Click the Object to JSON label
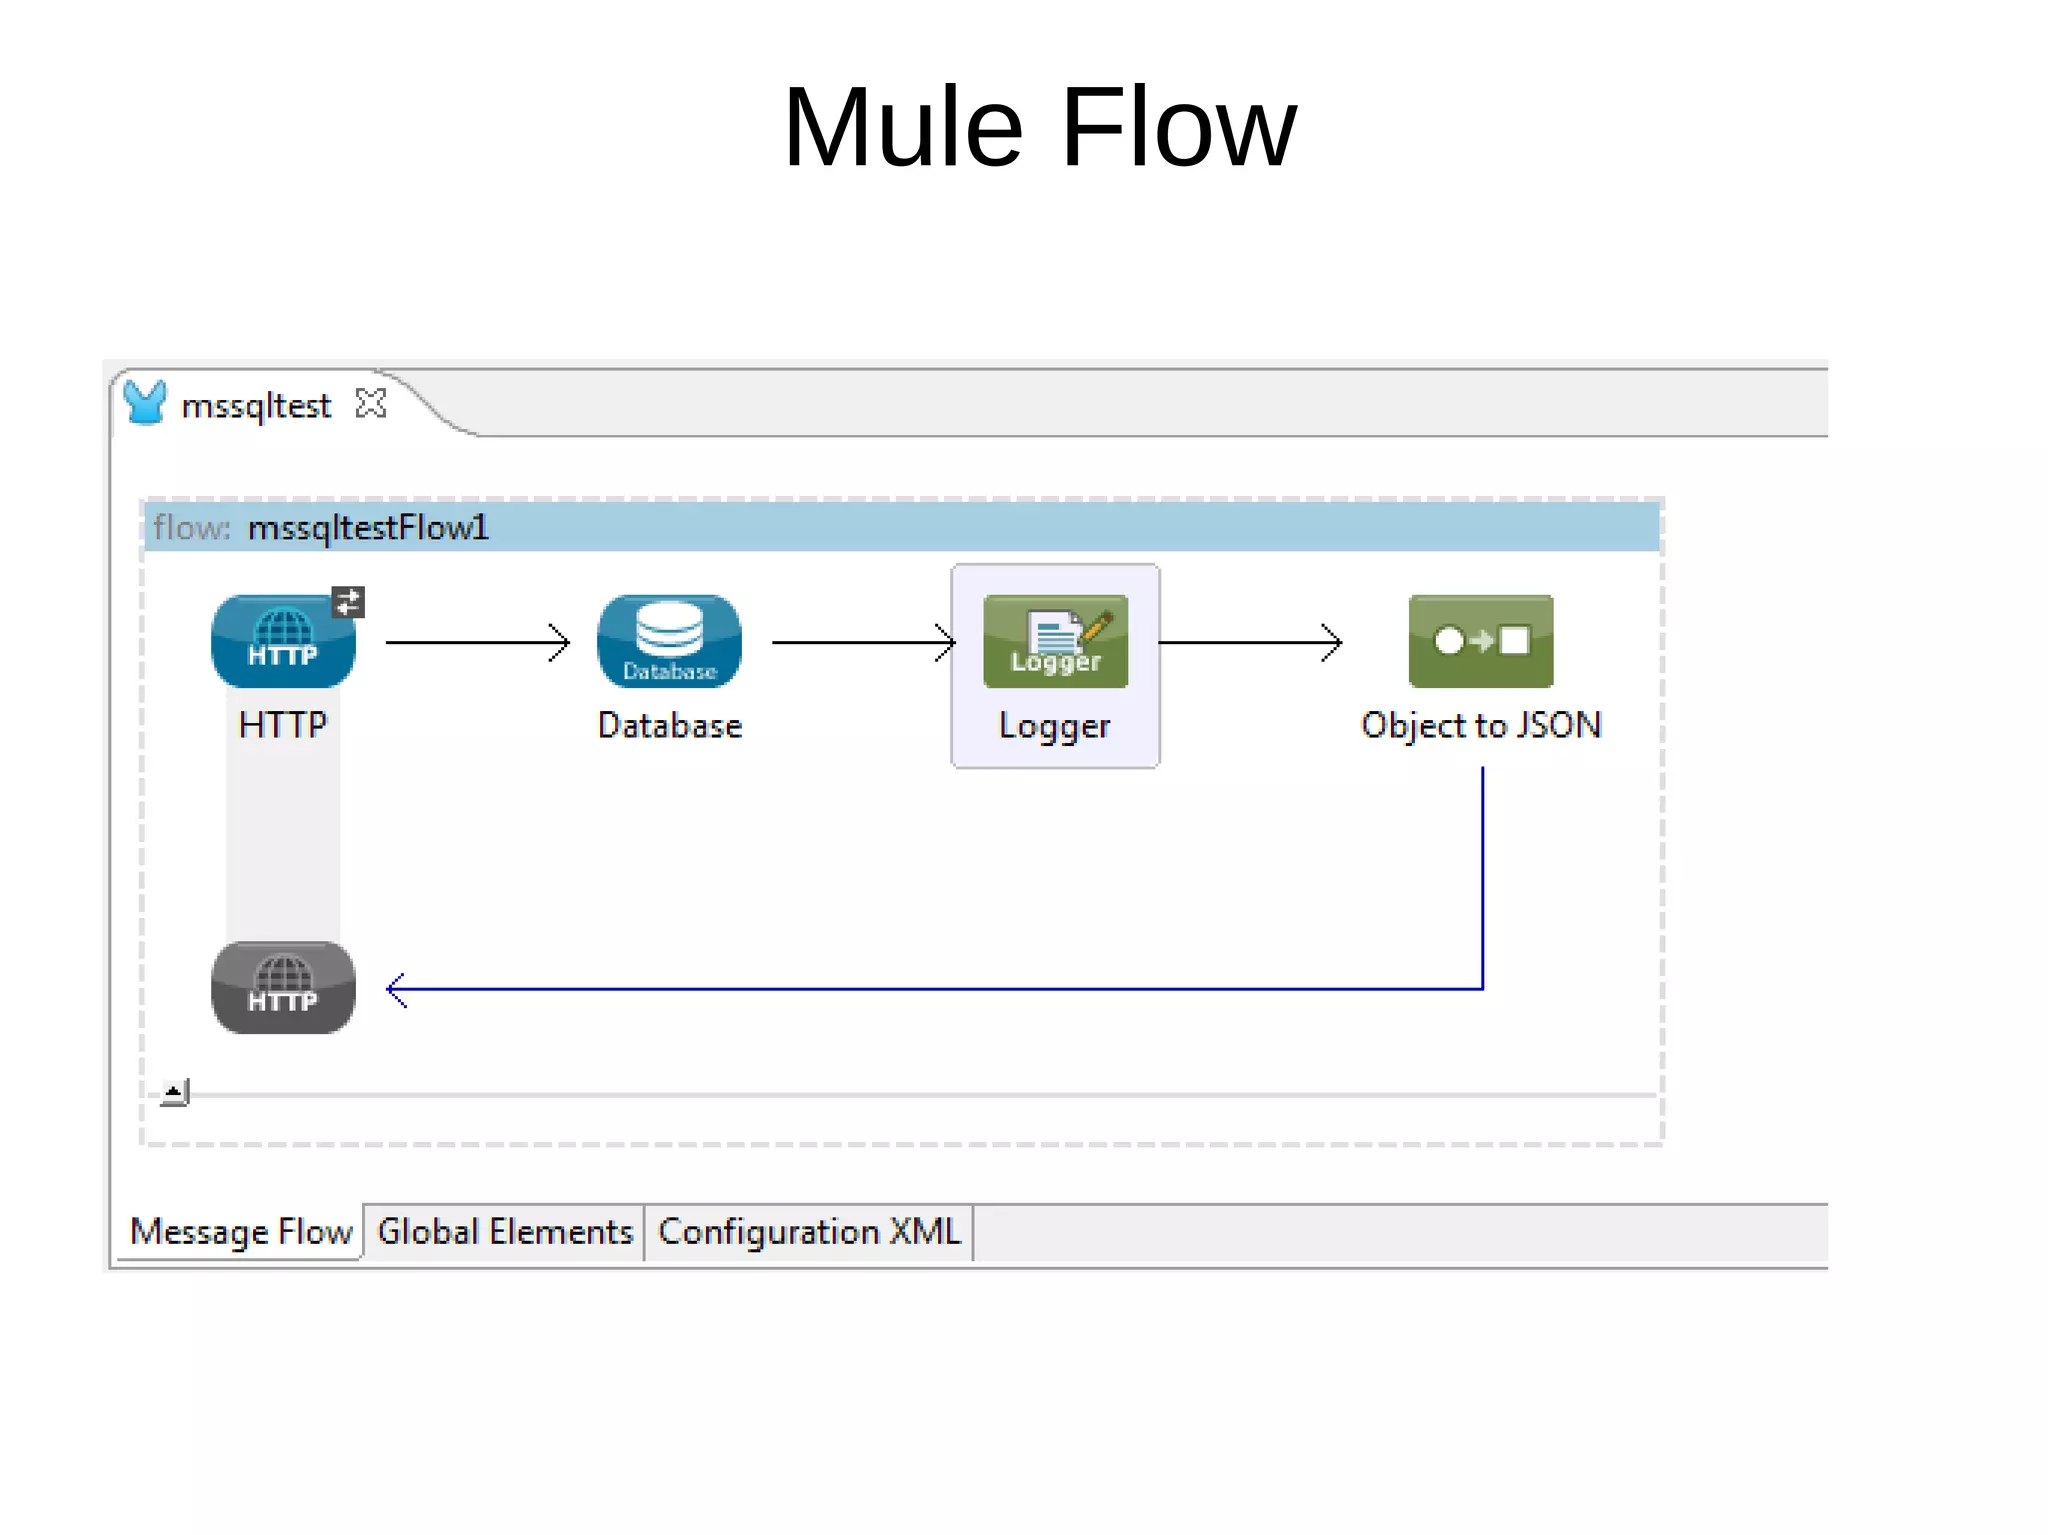Viewport: 2048px width, 1535px height. [1481, 726]
